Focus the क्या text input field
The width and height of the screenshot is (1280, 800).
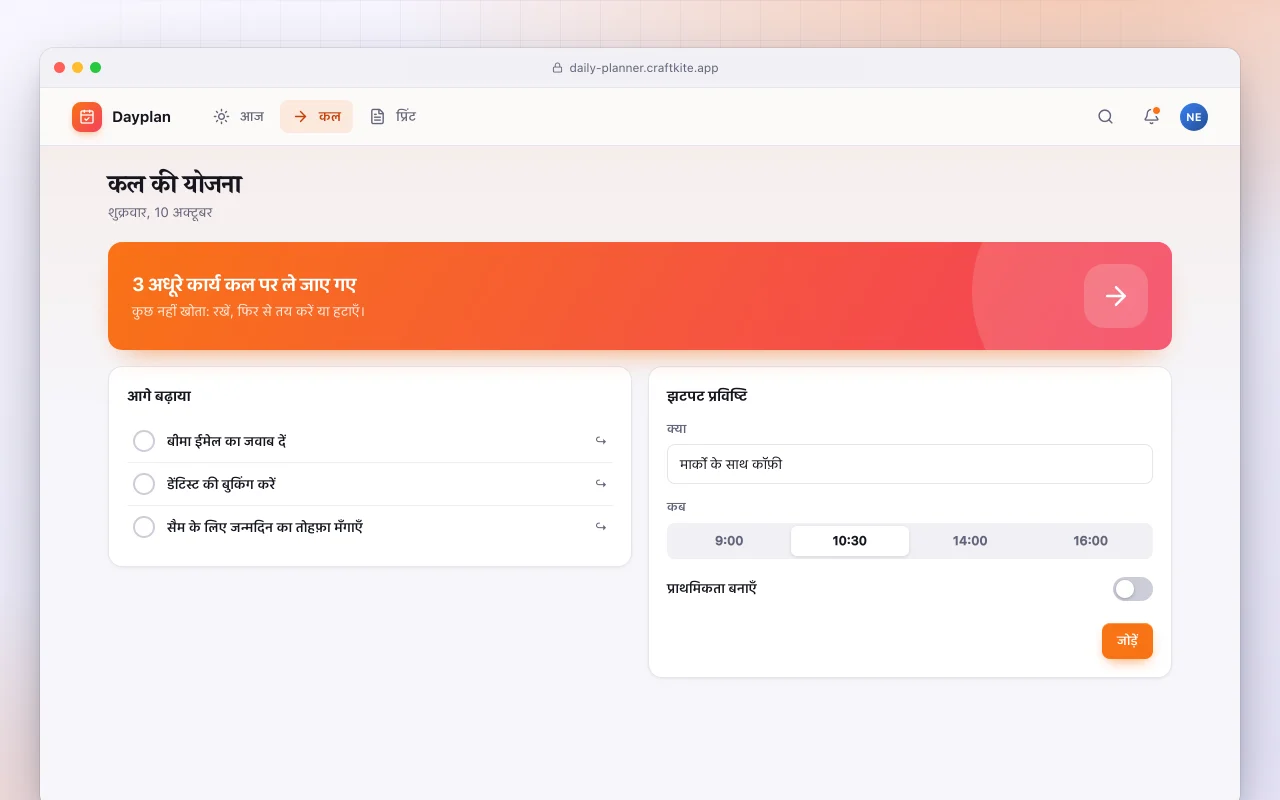(x=910, y=464)
